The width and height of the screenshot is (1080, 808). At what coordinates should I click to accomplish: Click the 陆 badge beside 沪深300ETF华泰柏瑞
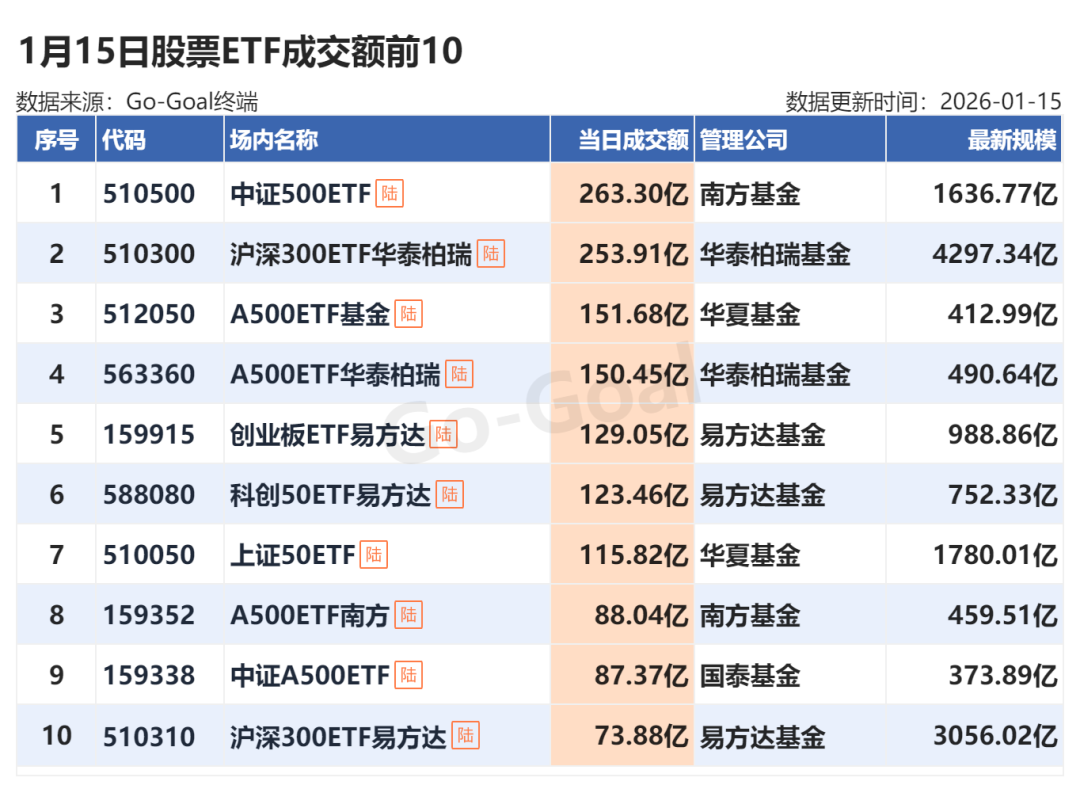point(490,253)
